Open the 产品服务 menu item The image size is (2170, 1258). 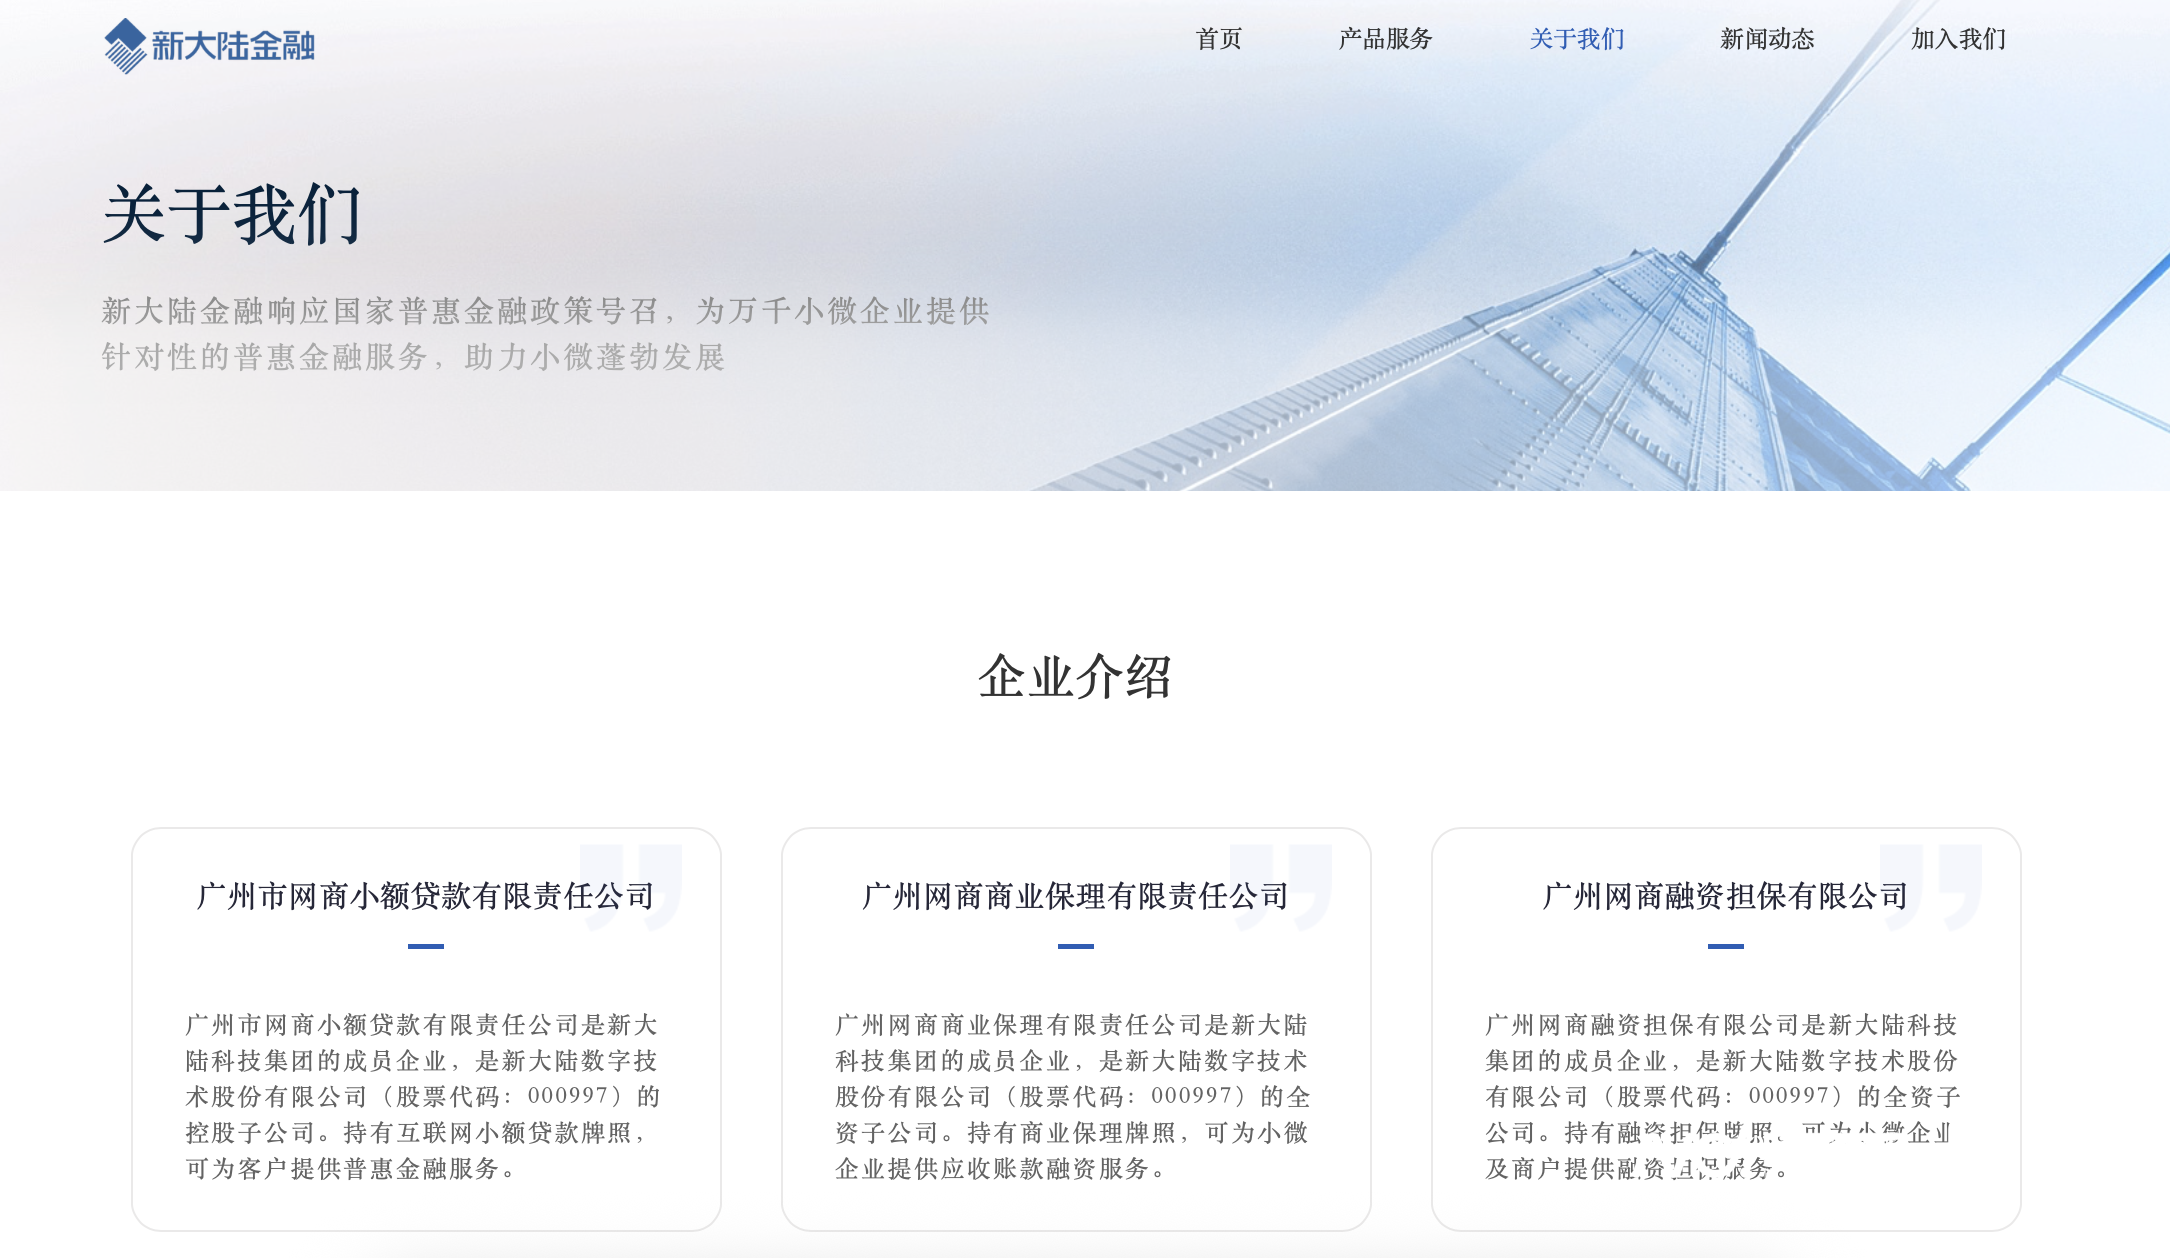[x=1385, y=39]
